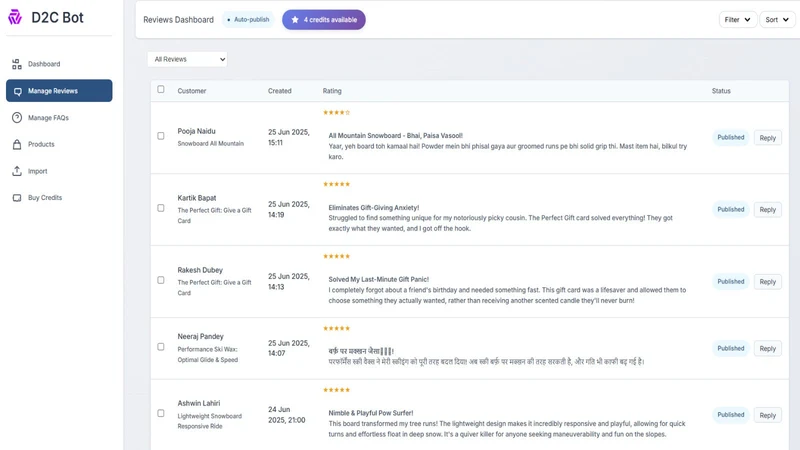Screen dimensions: 800x450
Task: Navigate to Products section
Action: [59, 144]
